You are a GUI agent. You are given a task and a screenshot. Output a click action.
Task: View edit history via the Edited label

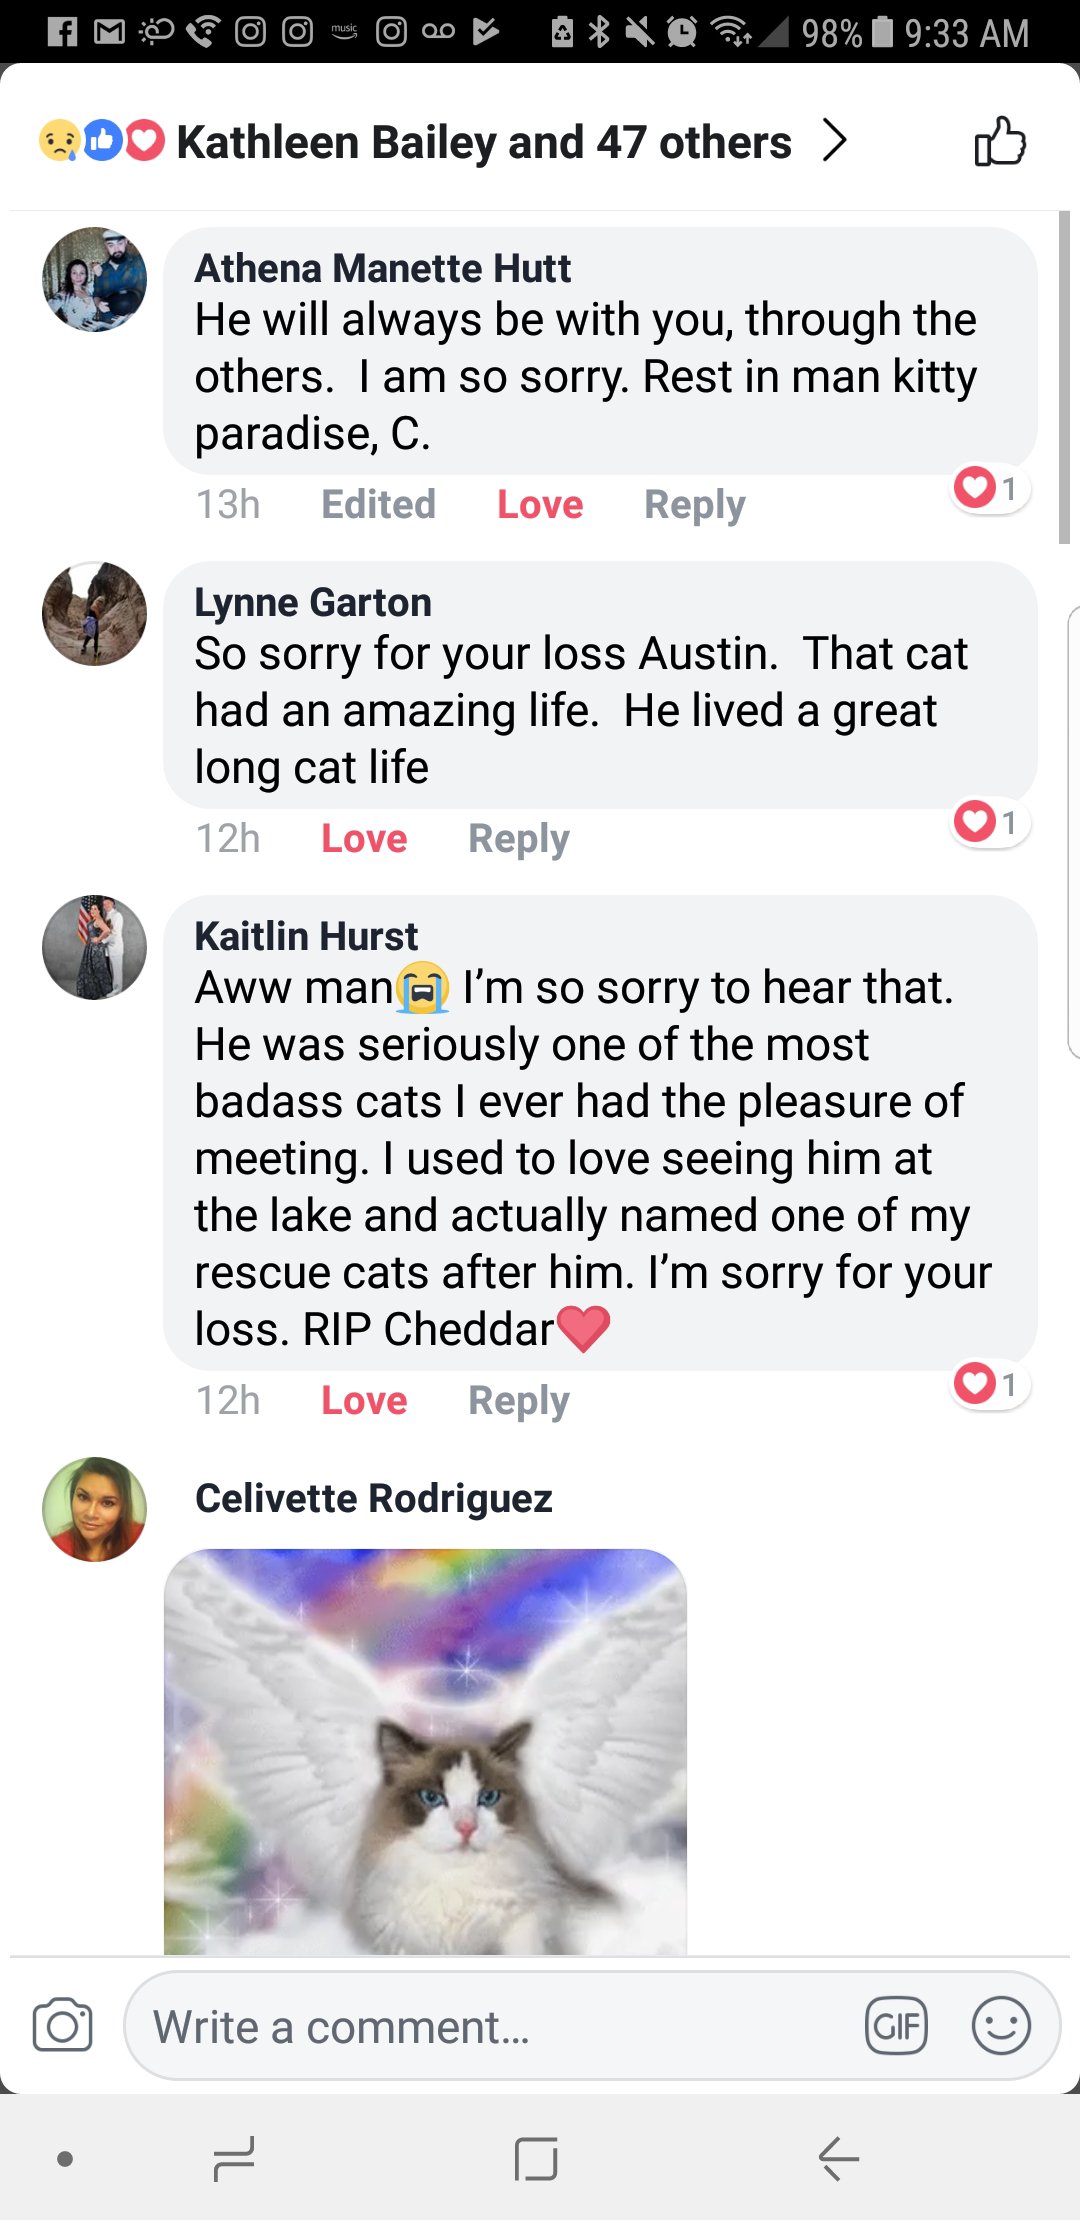[x=378, y=505]
